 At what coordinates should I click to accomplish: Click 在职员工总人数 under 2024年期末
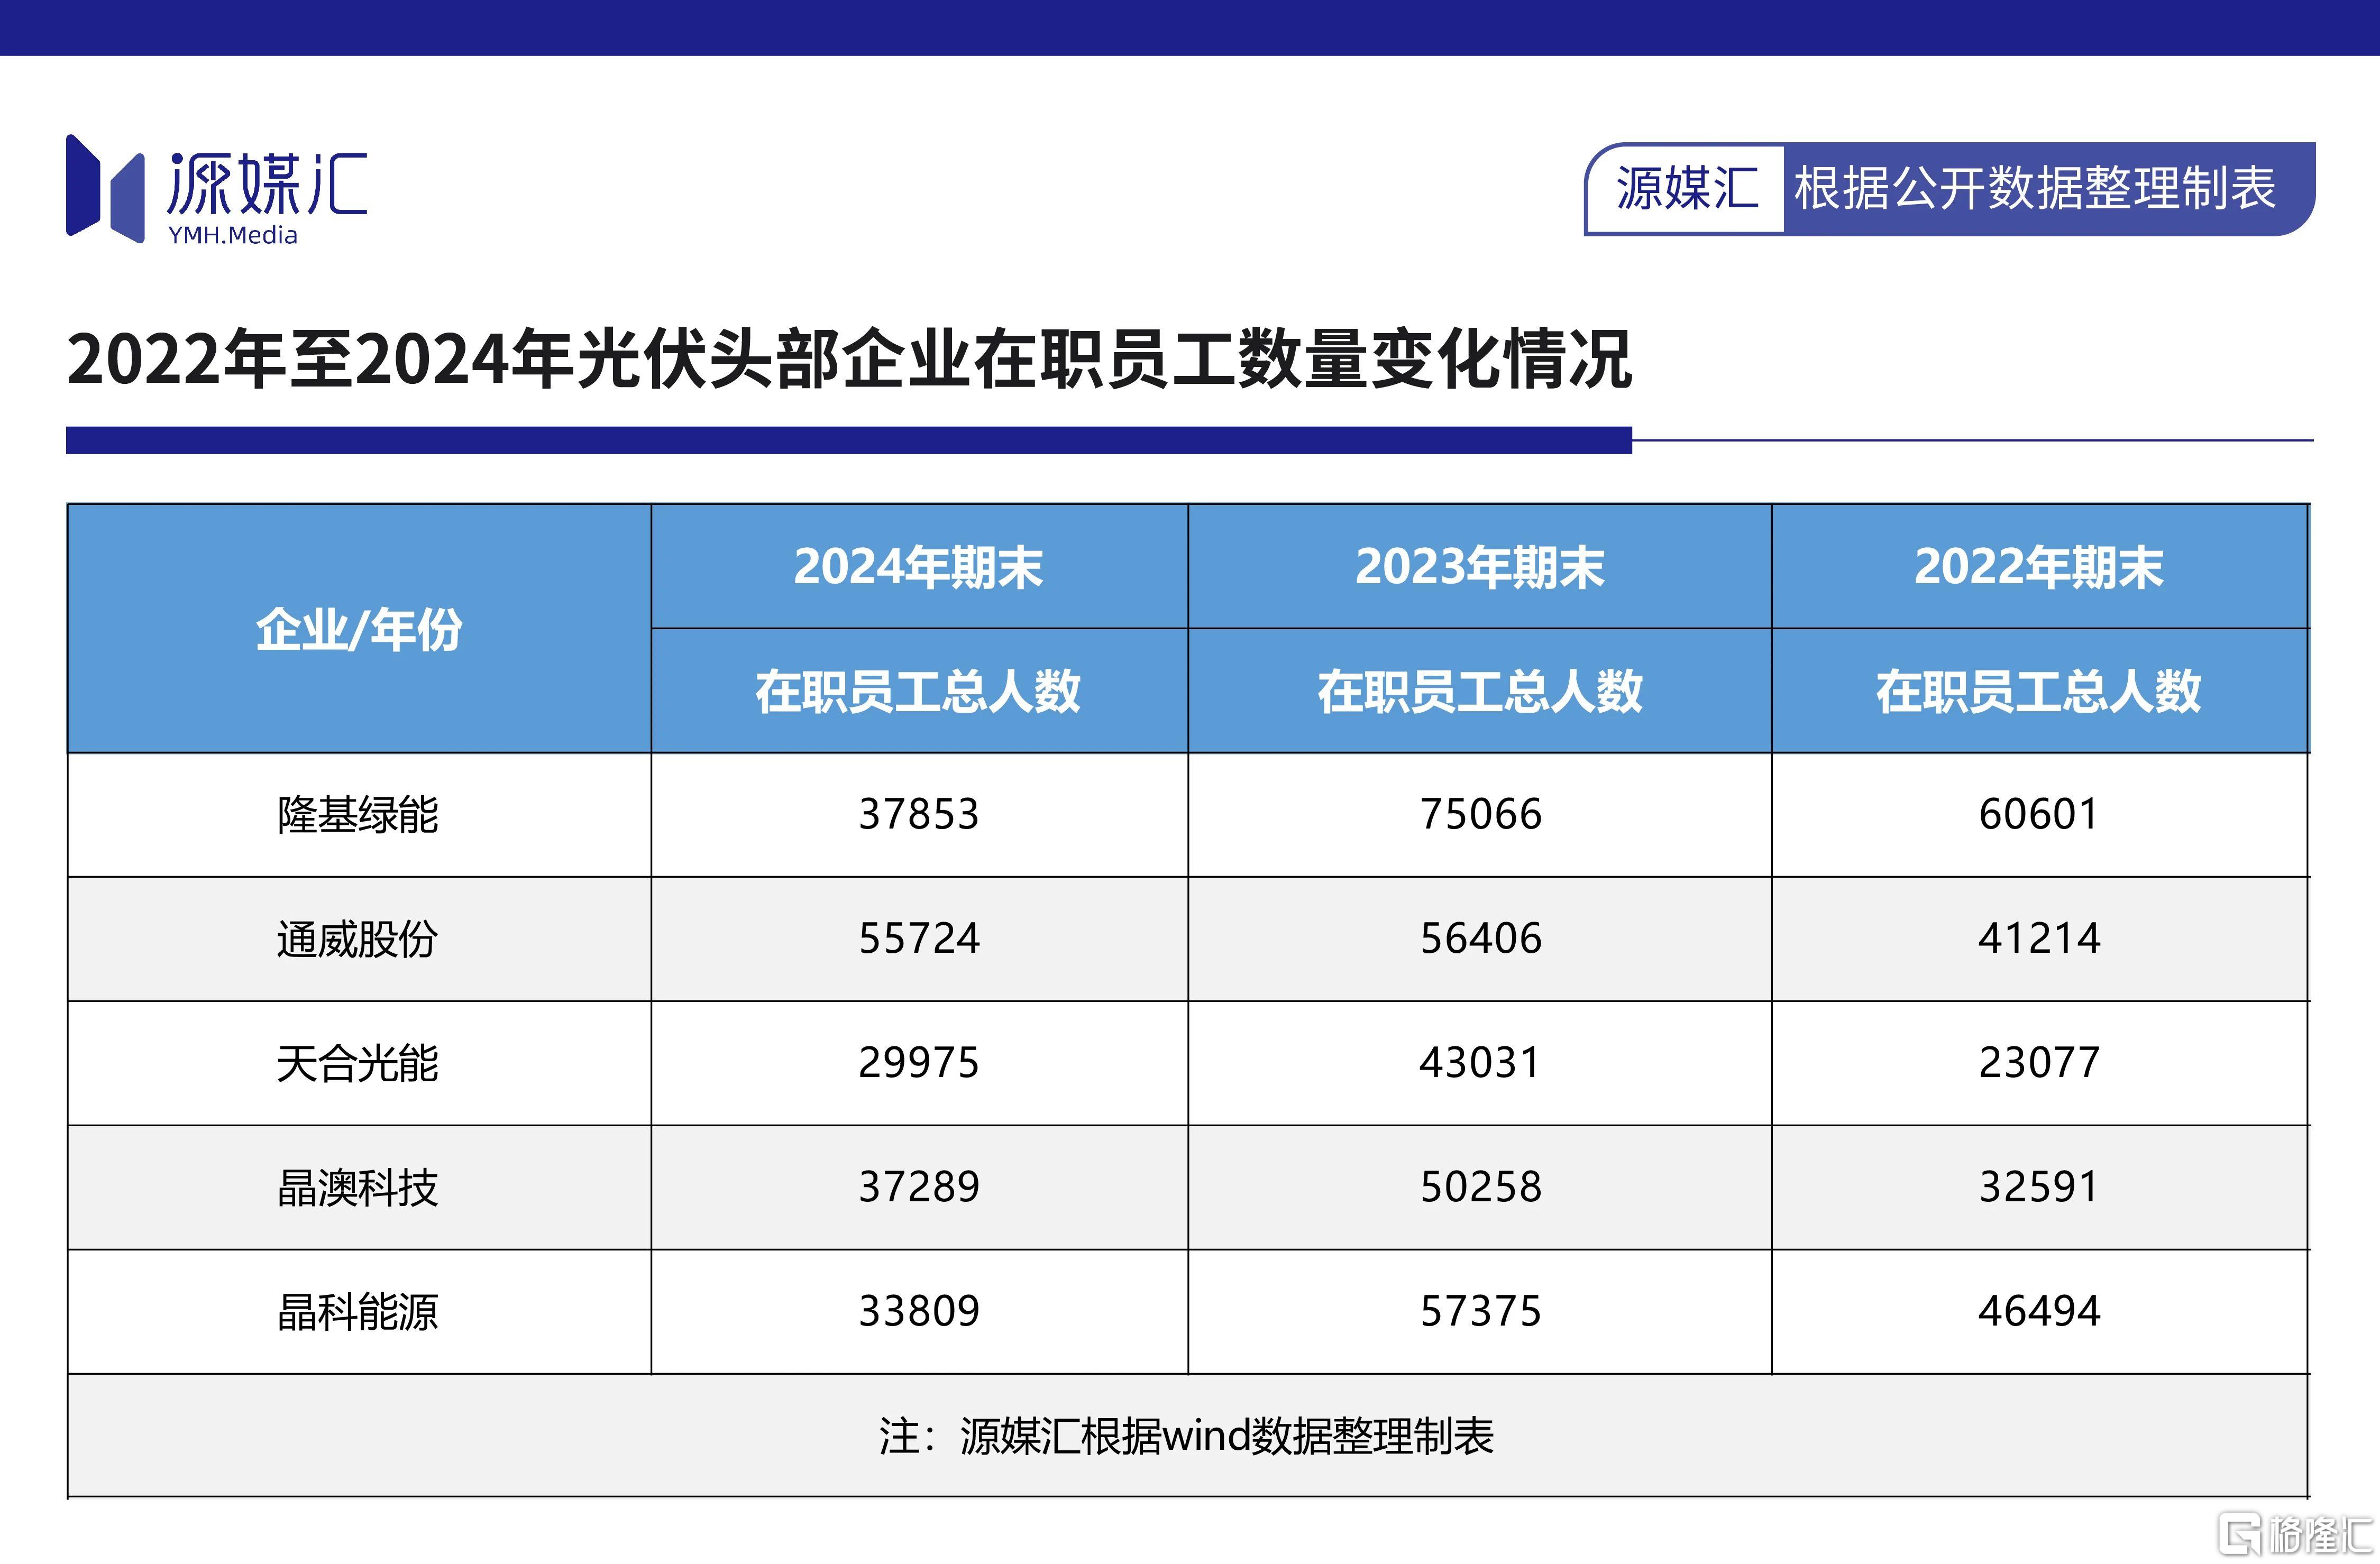pyautogui.click(x=919, y=691)
